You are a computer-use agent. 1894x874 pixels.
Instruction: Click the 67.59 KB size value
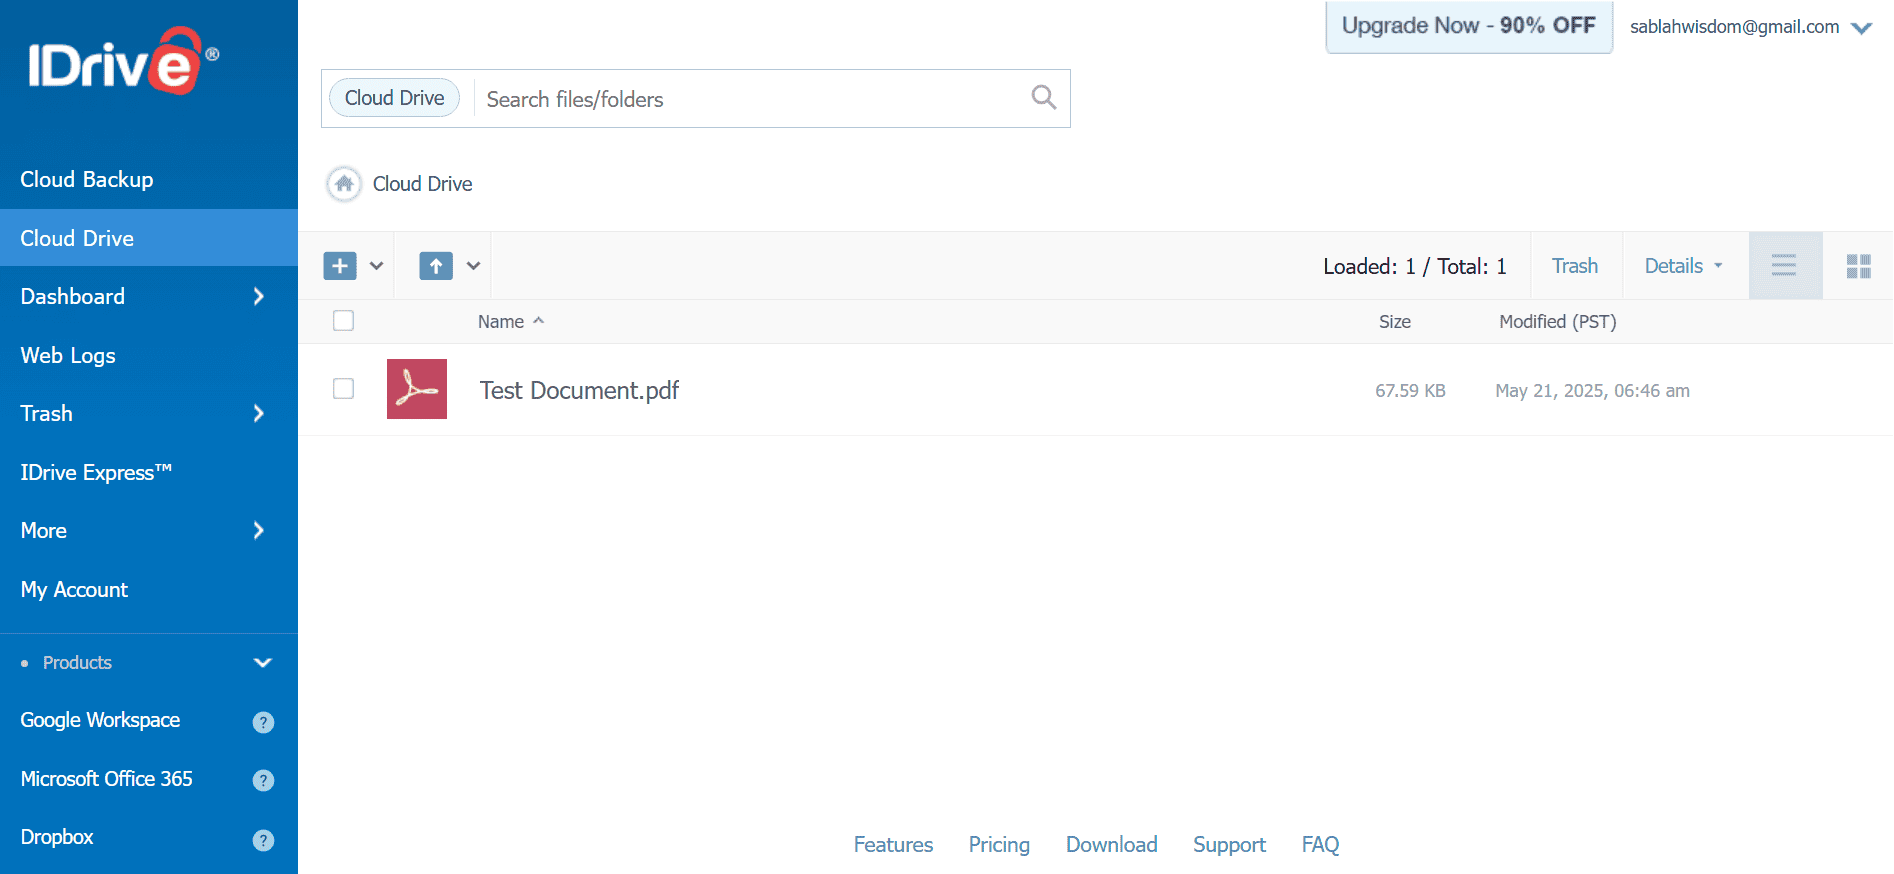1410,391
